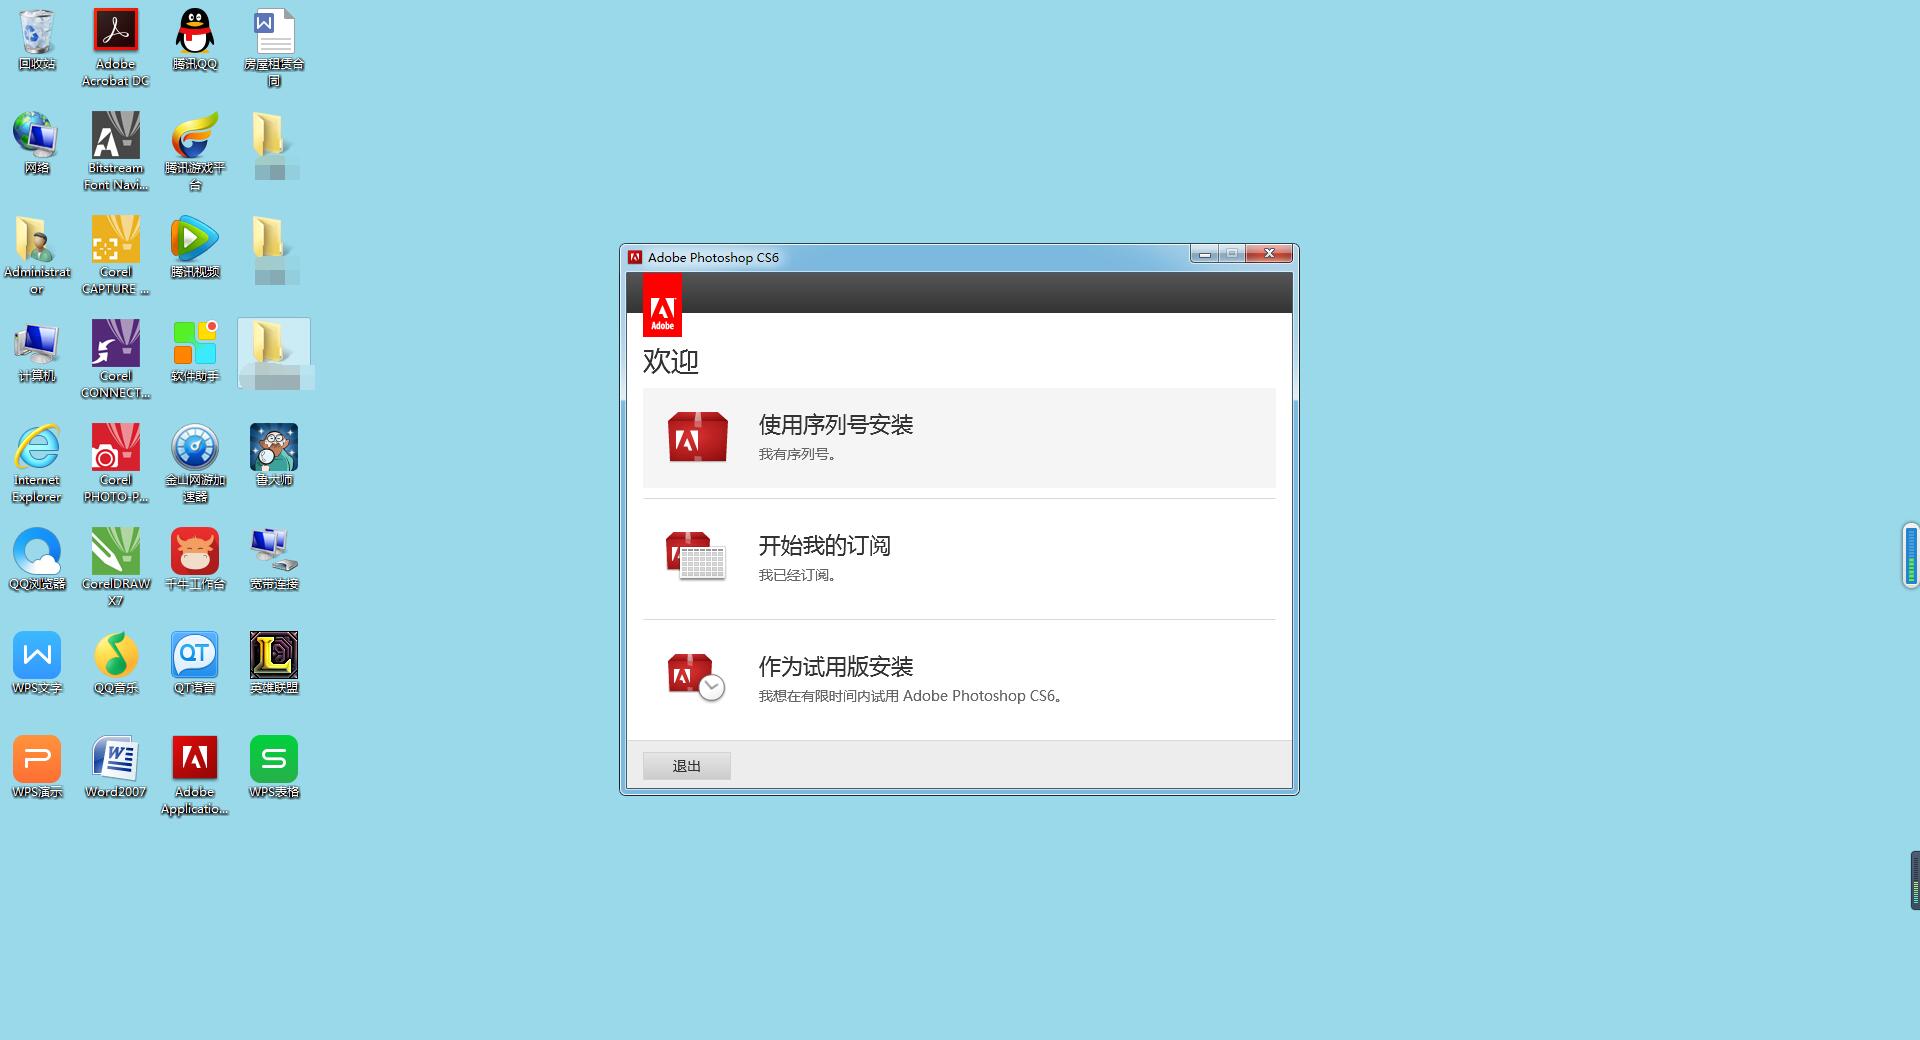Click the 我想在有限时间内试用 Adobe Photoshop CS6 text

(913, 696)
